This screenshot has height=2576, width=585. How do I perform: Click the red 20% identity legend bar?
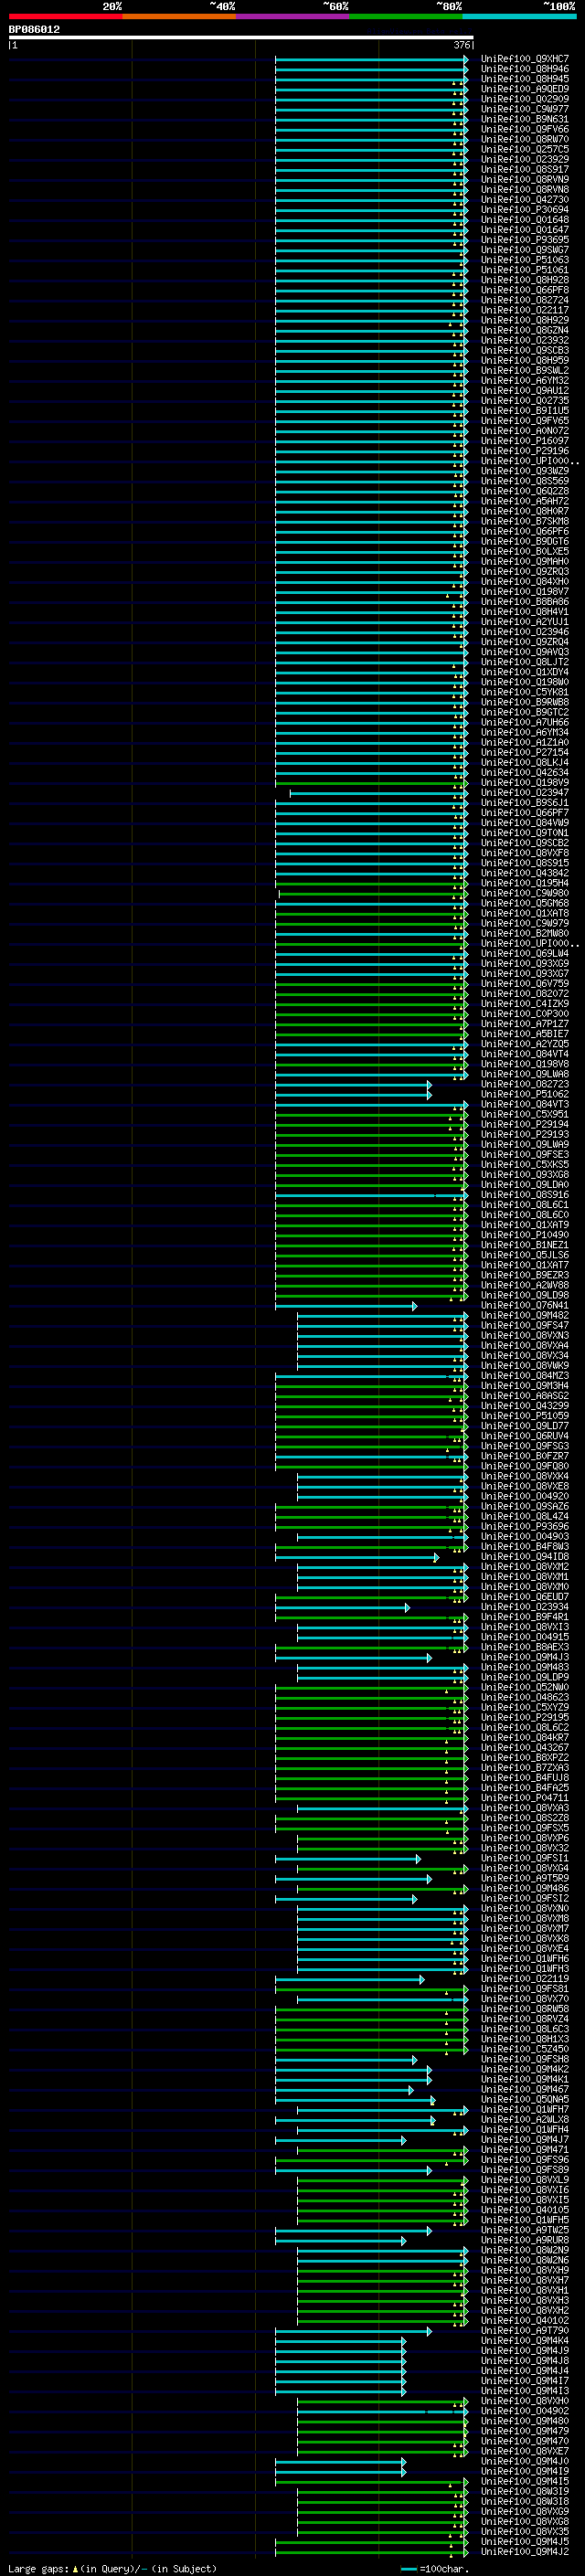[65, 16]
